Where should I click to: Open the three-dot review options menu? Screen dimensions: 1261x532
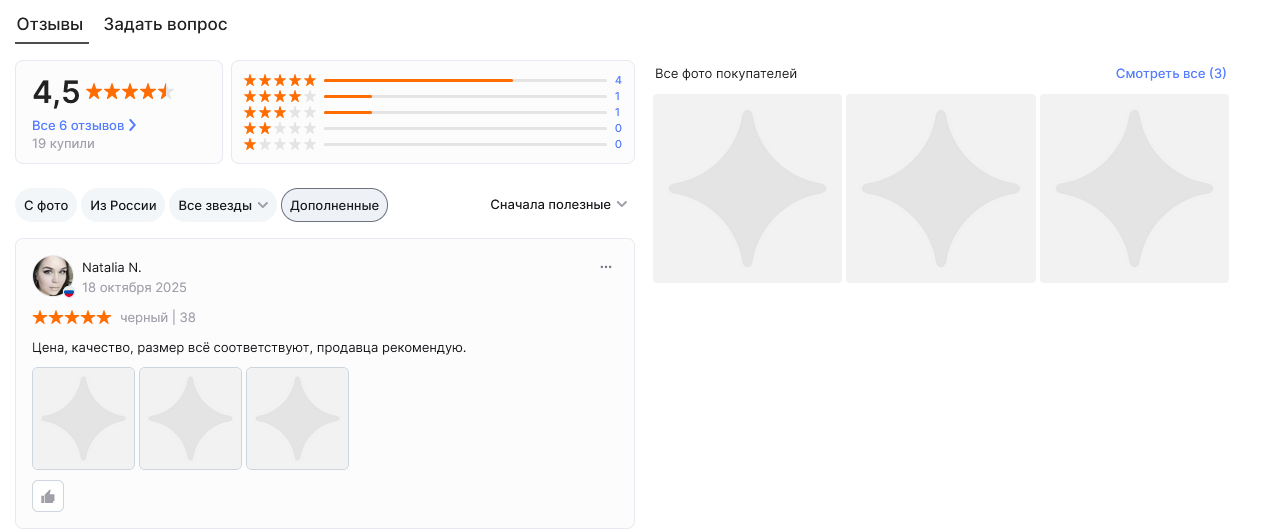pyautogui.click(x=605, y=267)
